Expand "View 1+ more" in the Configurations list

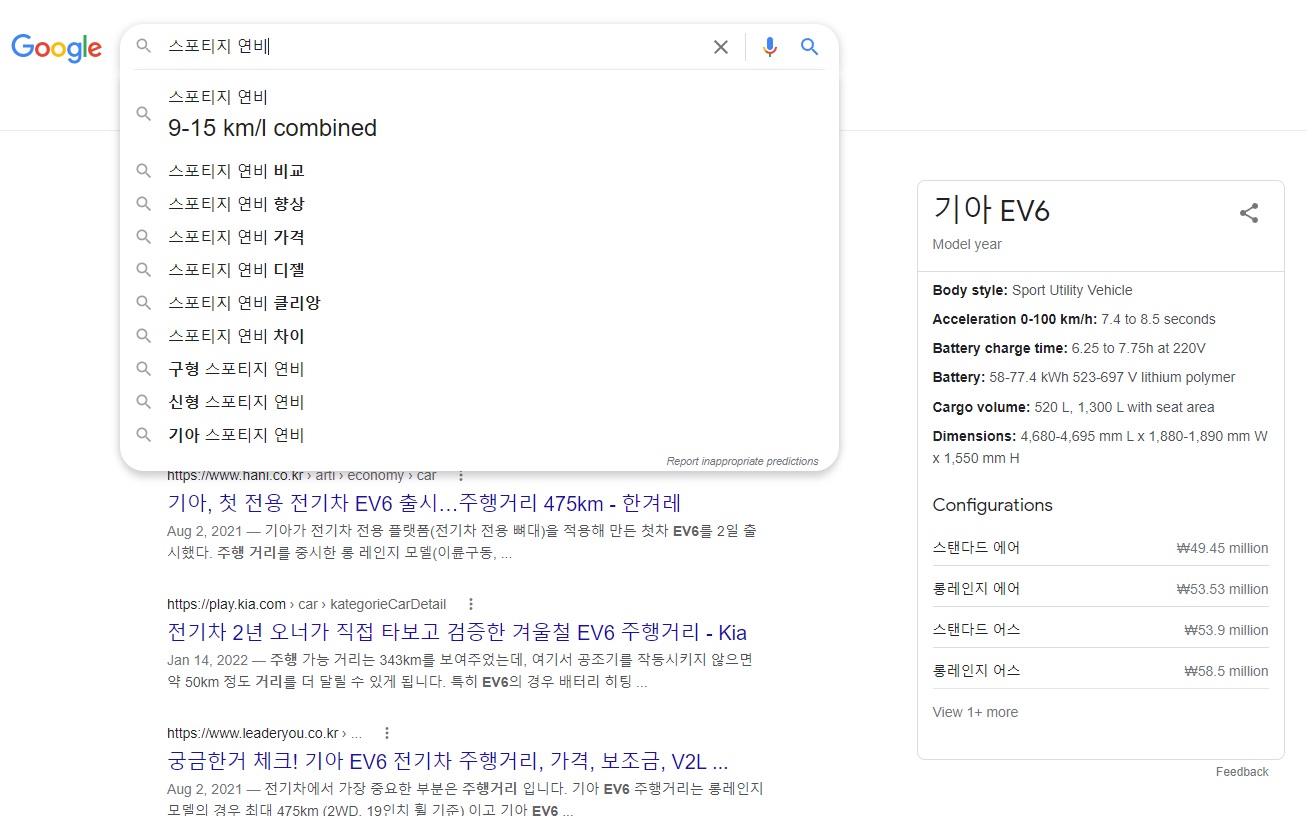[x=975, y=711]
